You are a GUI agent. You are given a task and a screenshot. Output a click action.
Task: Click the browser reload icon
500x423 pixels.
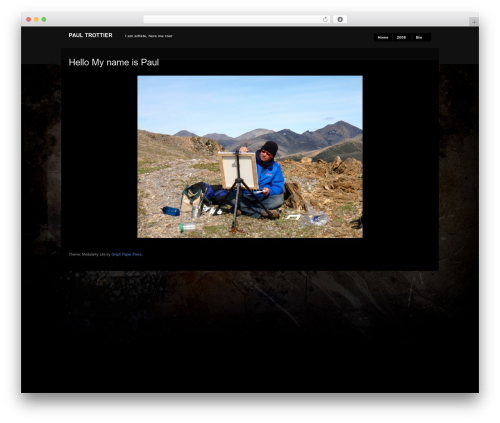click(325, 19)
